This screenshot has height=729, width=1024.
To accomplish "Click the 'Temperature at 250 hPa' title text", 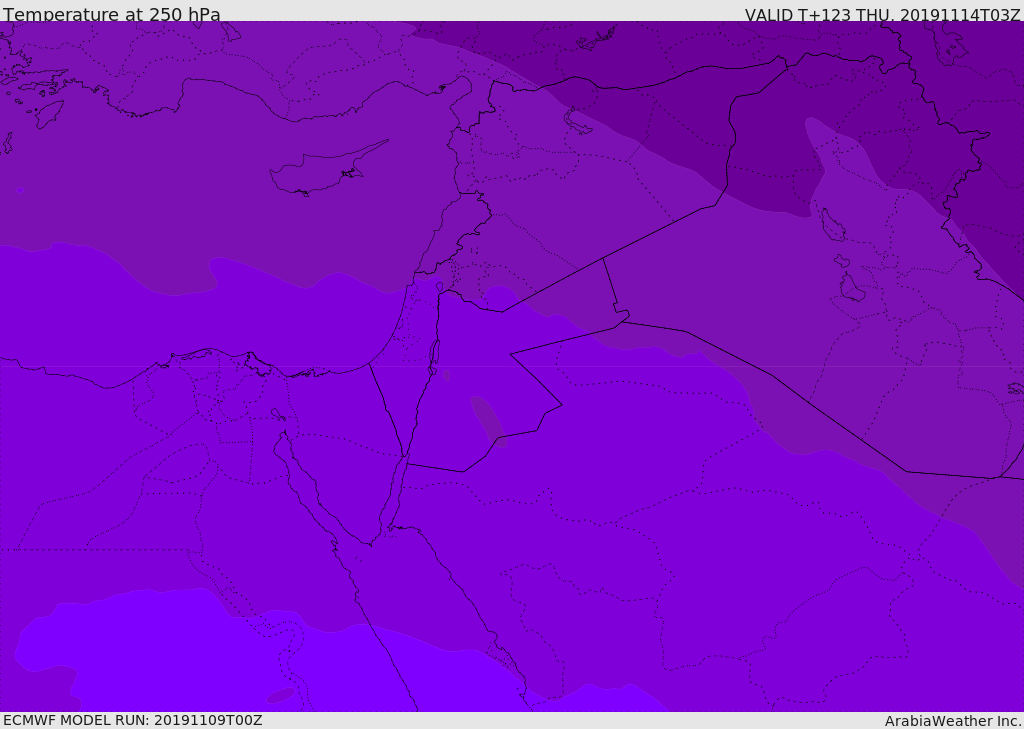I will 112,14.
